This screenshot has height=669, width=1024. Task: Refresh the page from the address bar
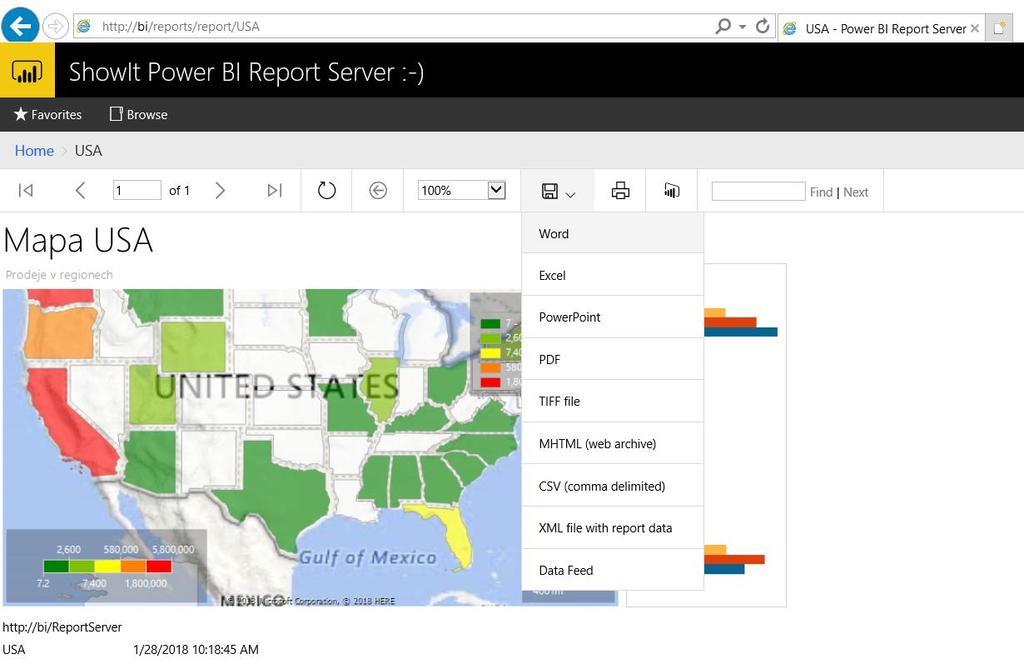click(x=762, y=26)
